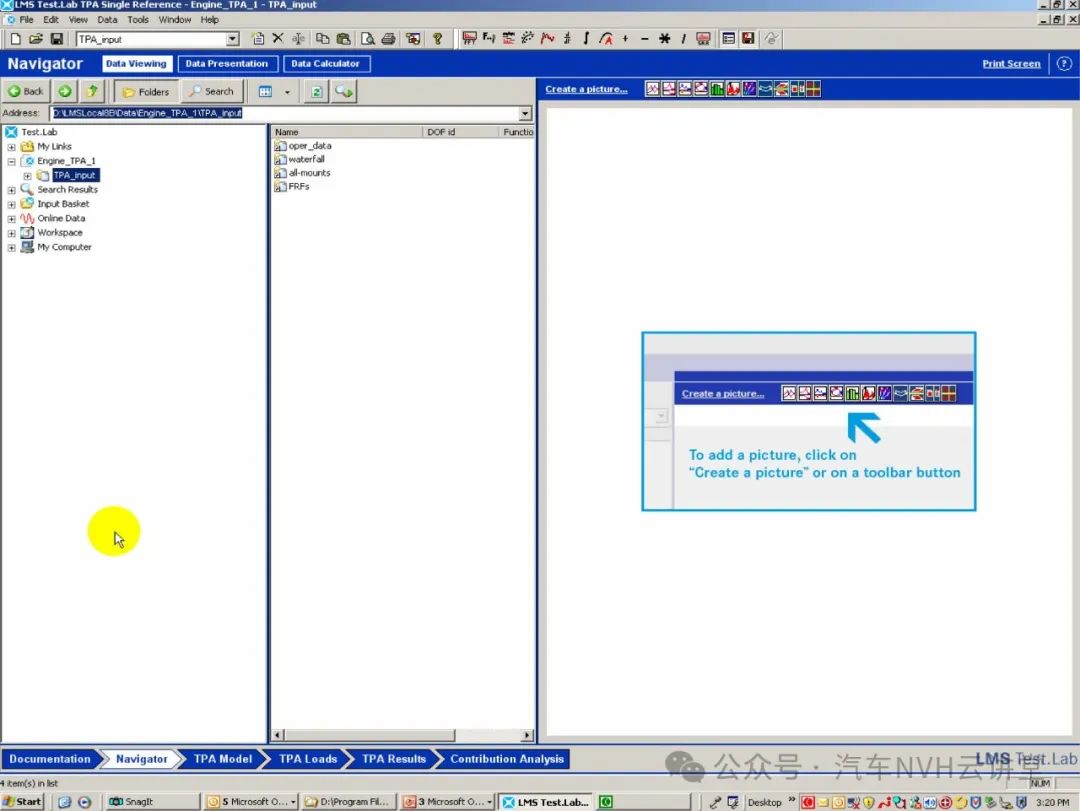Collapse the Engine_TPA_1 tree node
Viewport: 1080px width, 811px height.
click(12, 161)
